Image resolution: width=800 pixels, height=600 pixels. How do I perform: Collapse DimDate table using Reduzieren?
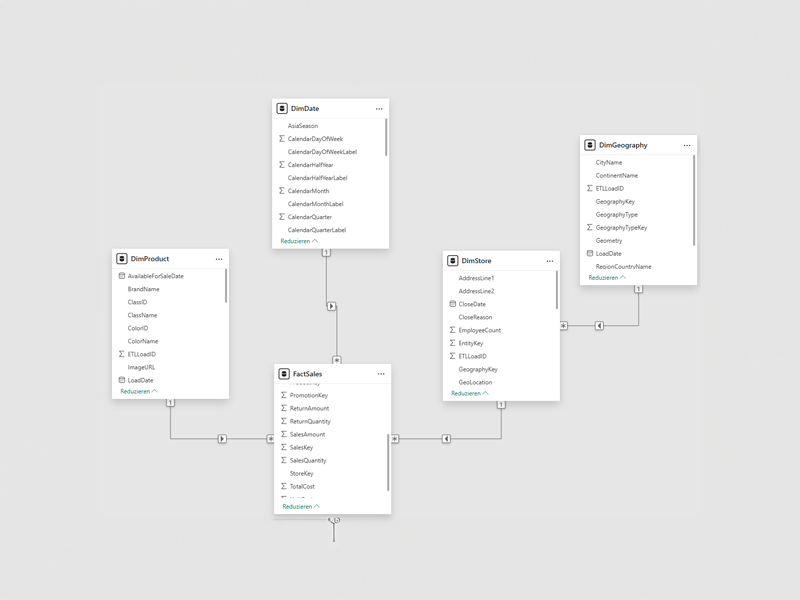pyautogui.click(x=299, y=241)
